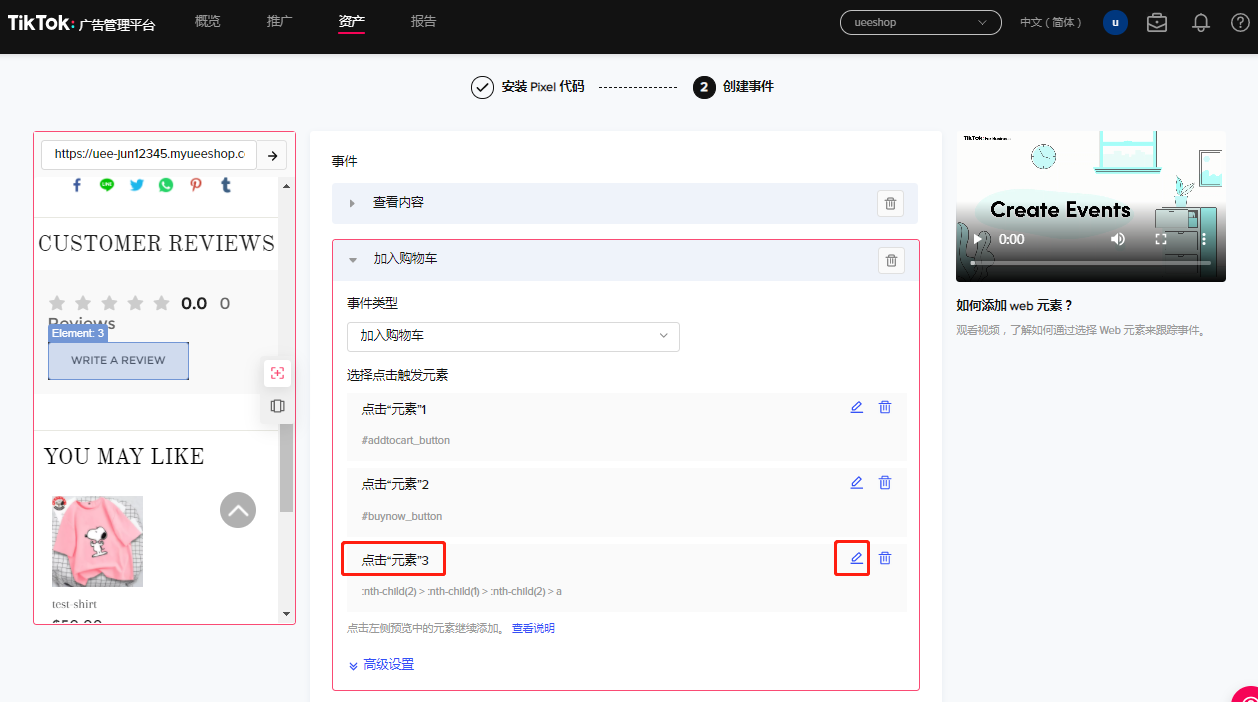Click the star rating in reviews
The height and width of the screenshot is (702, 1258).
click(x=109, y=303)
